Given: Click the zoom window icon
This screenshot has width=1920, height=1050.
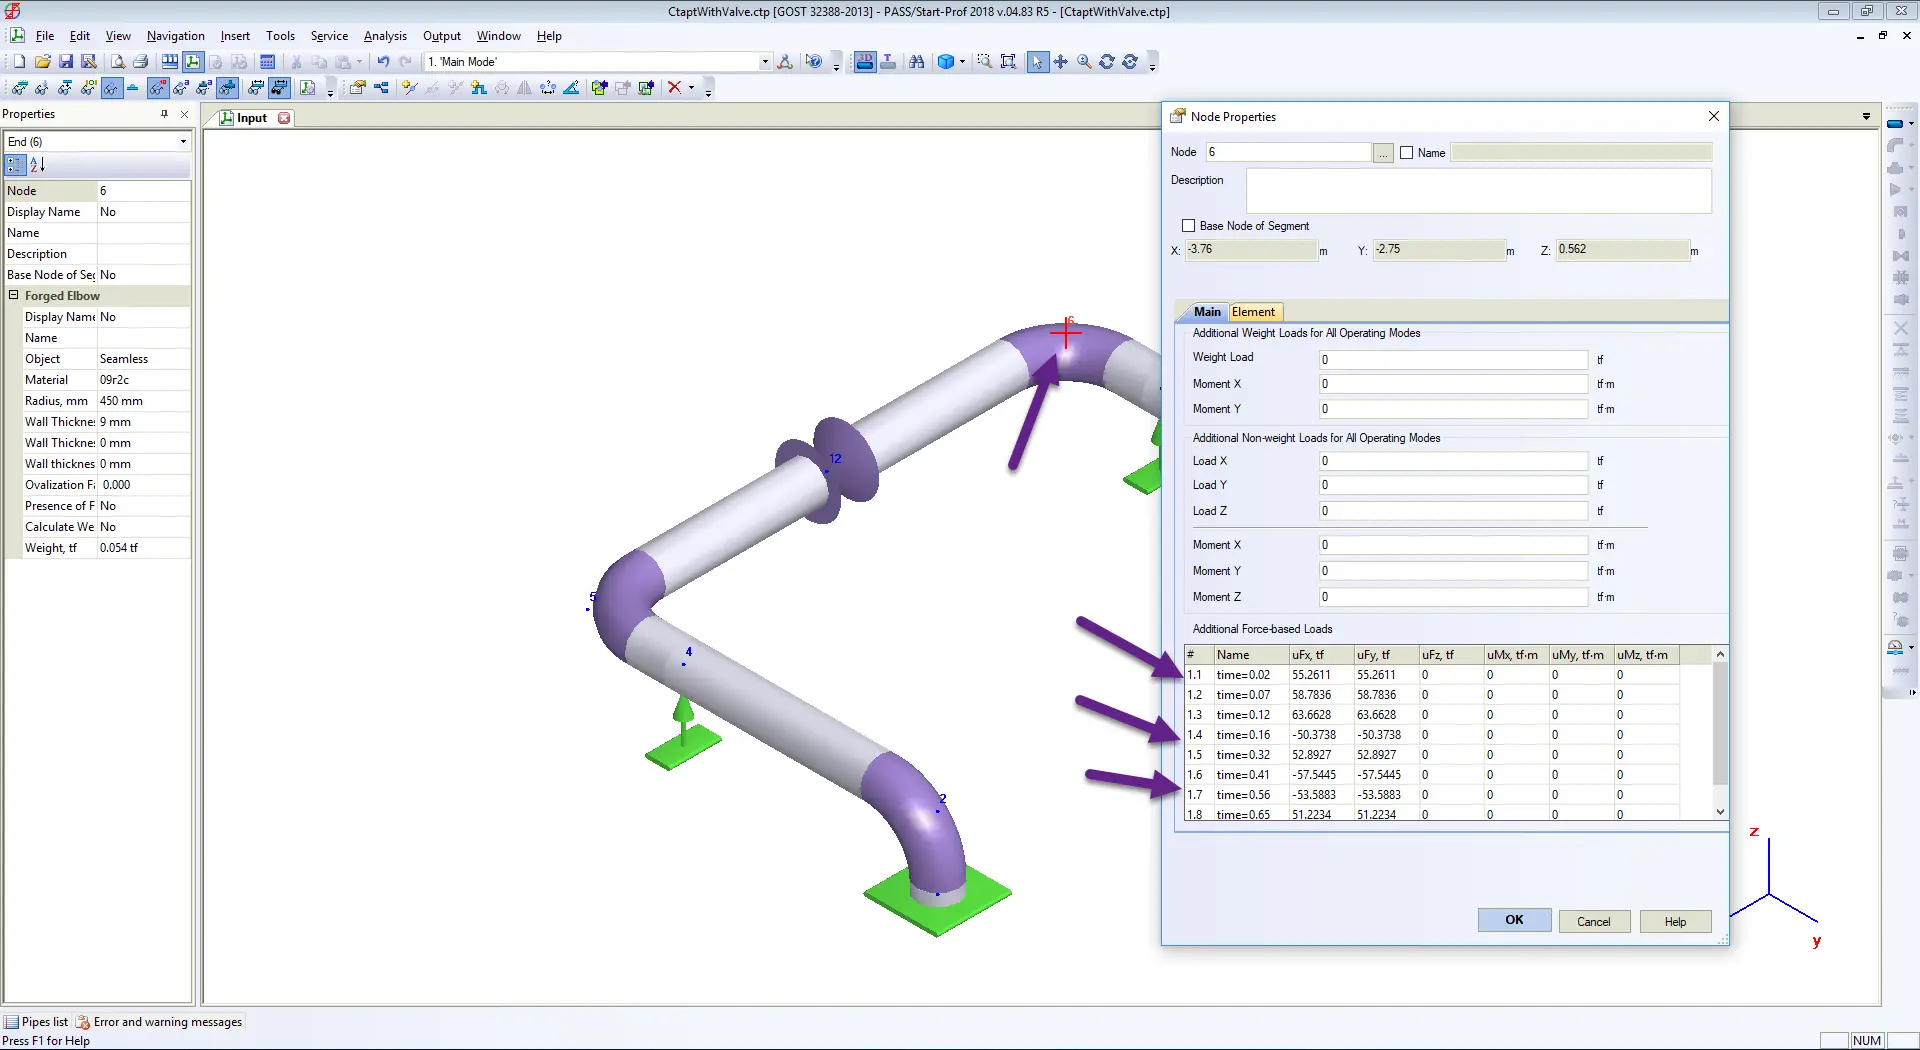Looking at the screenshot, I should 984,62.
